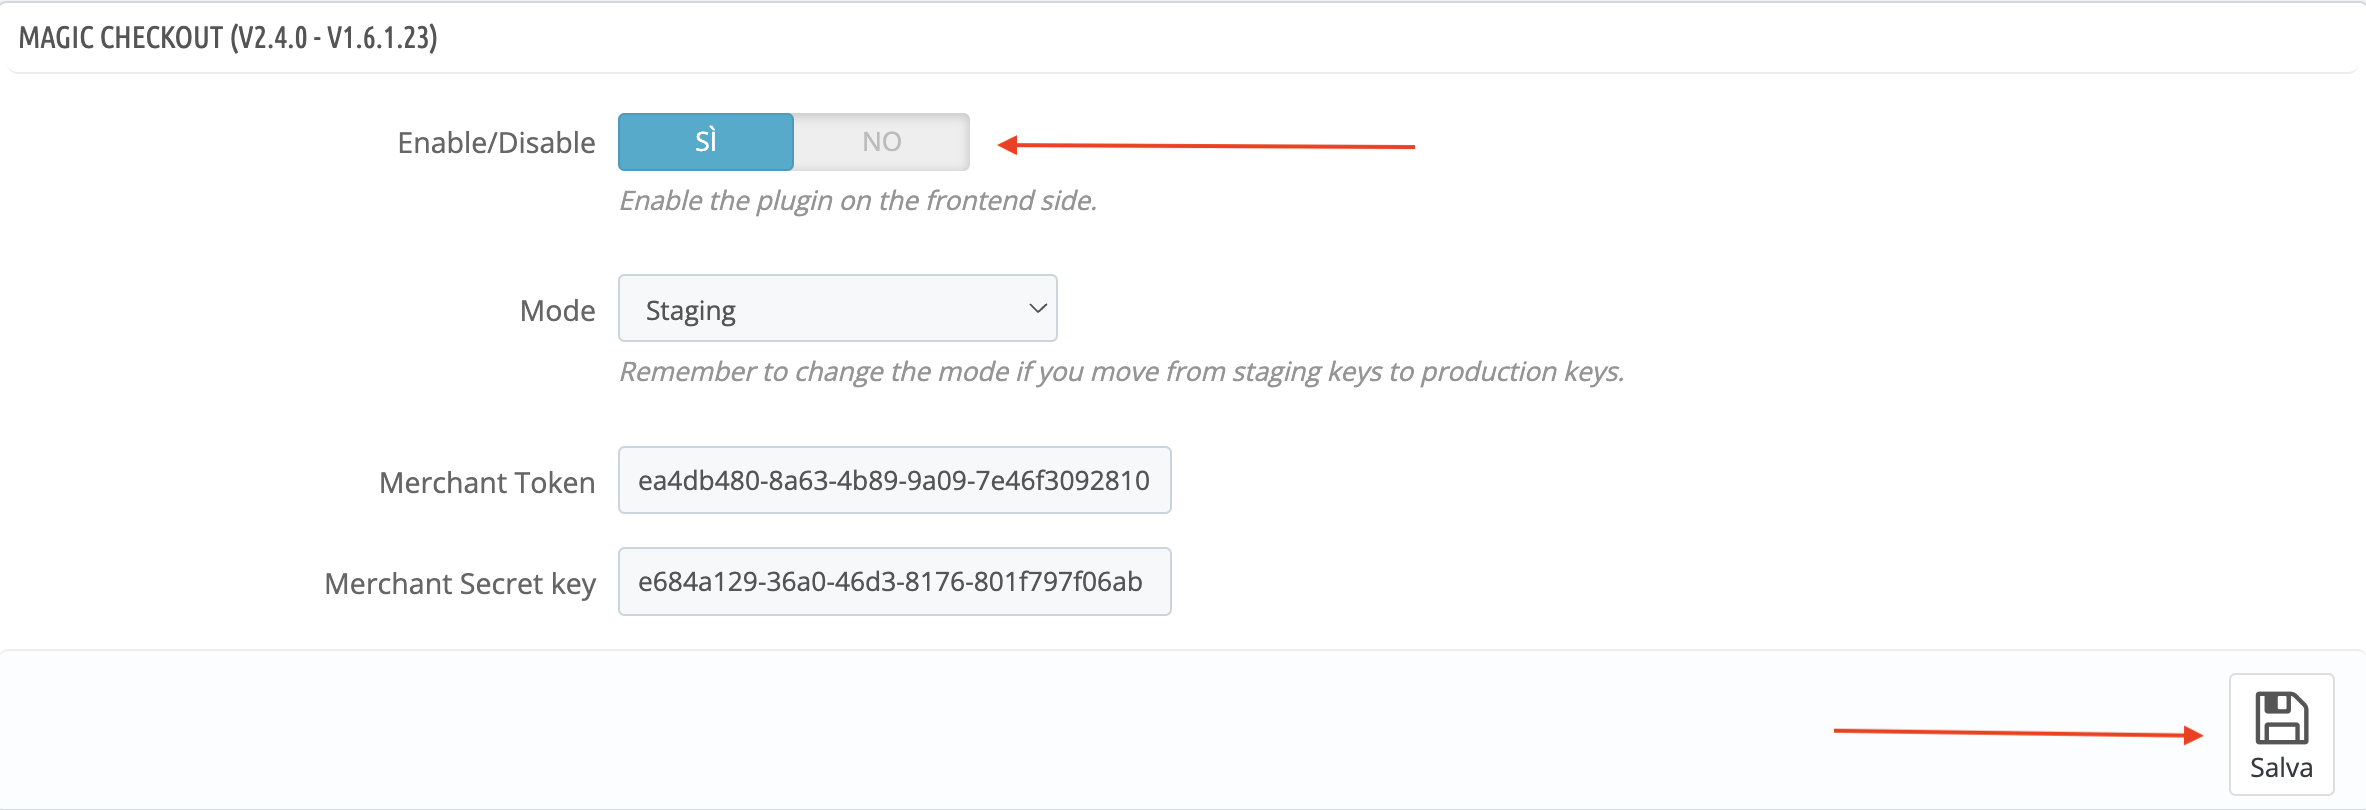Click the Salva button label
2366x810 pixels.
[2281, 768]
